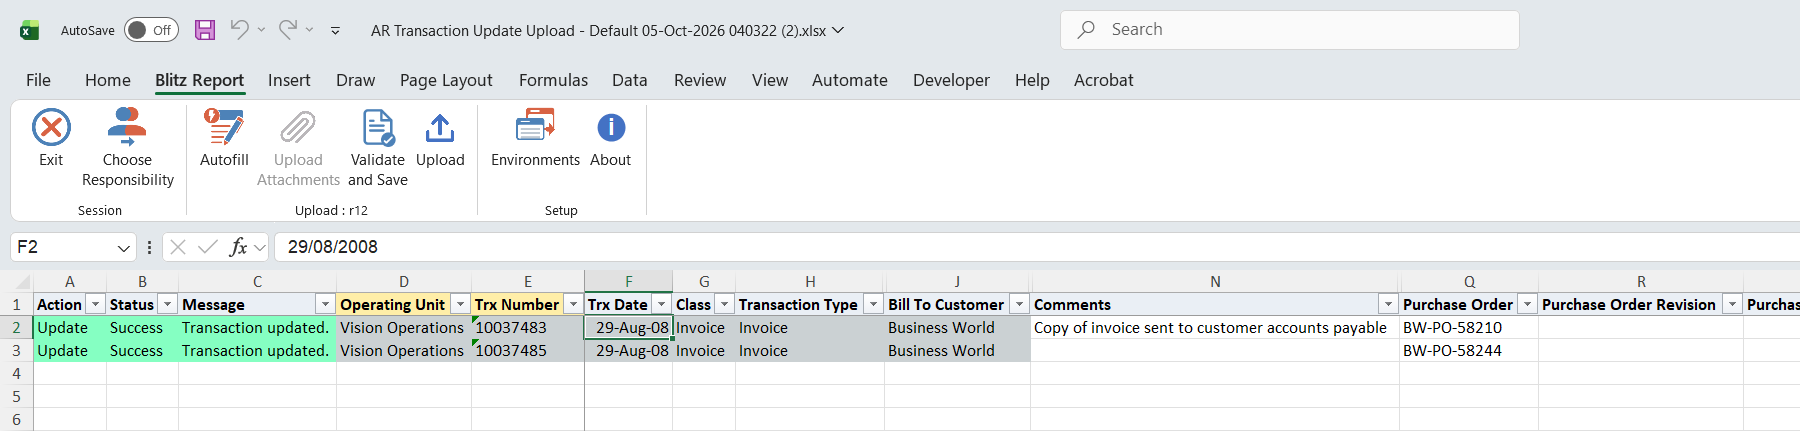Open the Trx Number filter dropdown
Image resolution: width=1800 pixels, height=431 pixels.
pyautogui.click(x=574, y=304)
